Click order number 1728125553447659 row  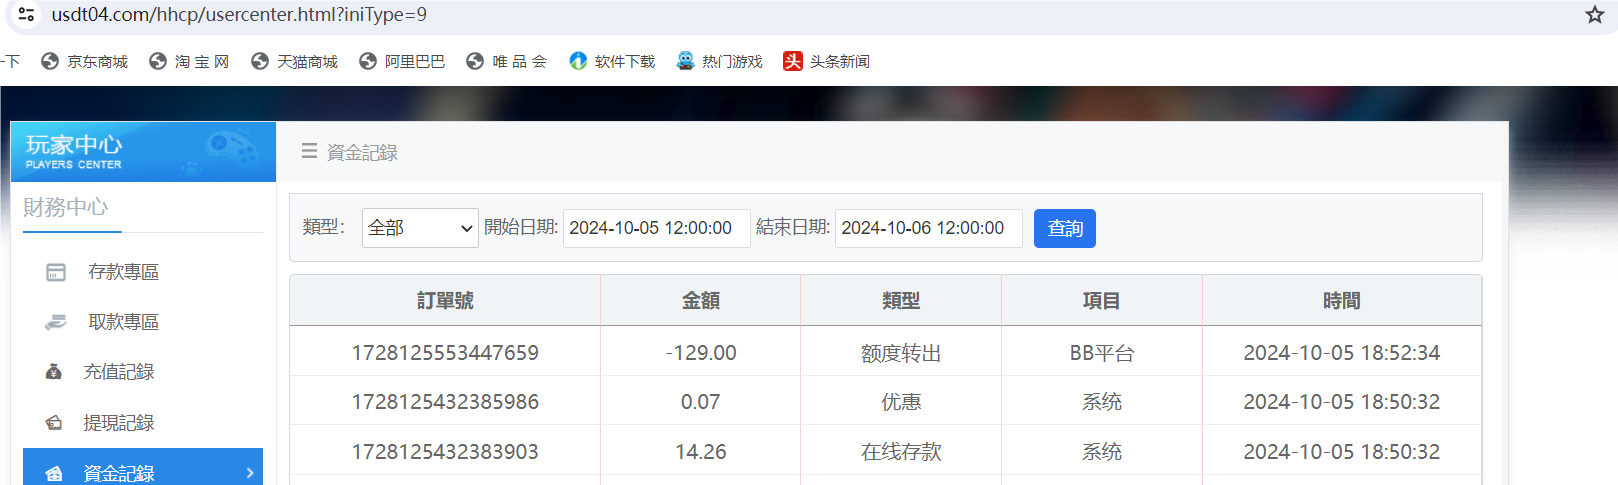(445, 353)
